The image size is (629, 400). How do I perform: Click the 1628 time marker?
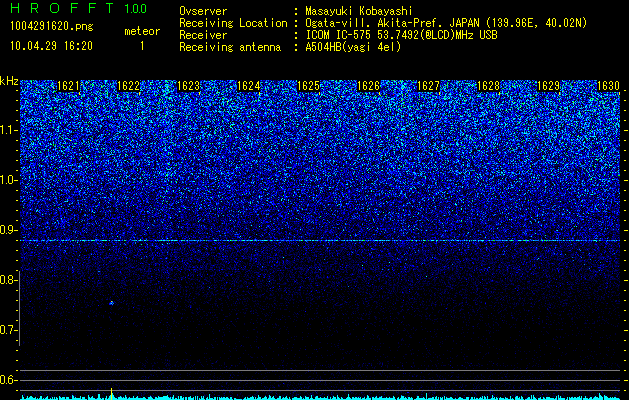pos(488,86)
